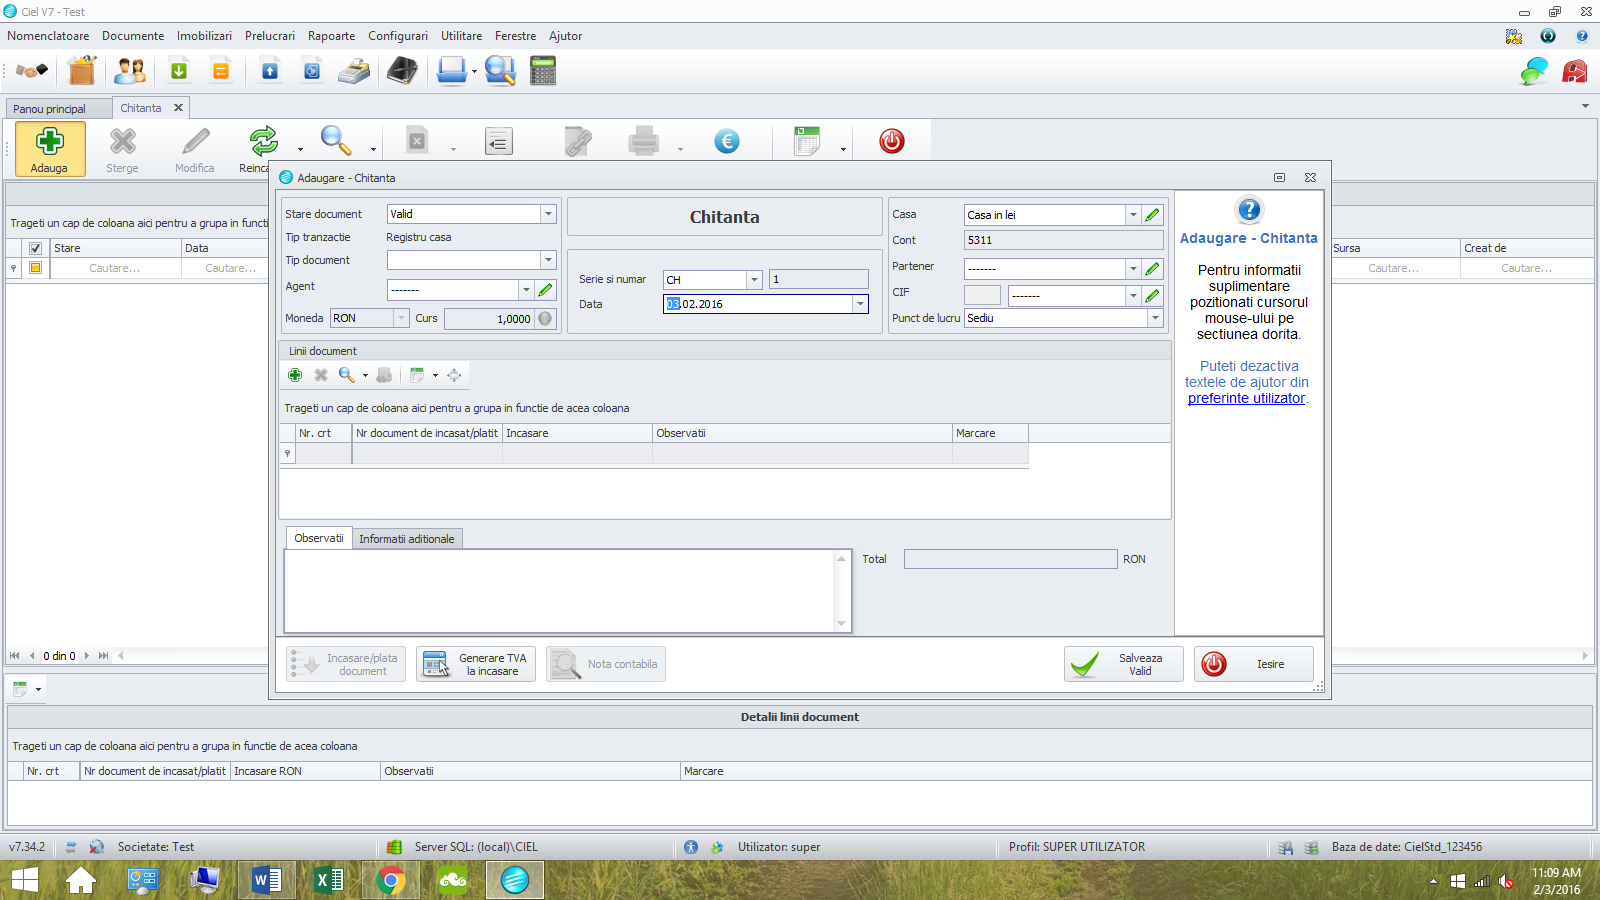Open the Data calendar dropdown
The height and width of the screenshot is (900, 1600).
[860, 304]
